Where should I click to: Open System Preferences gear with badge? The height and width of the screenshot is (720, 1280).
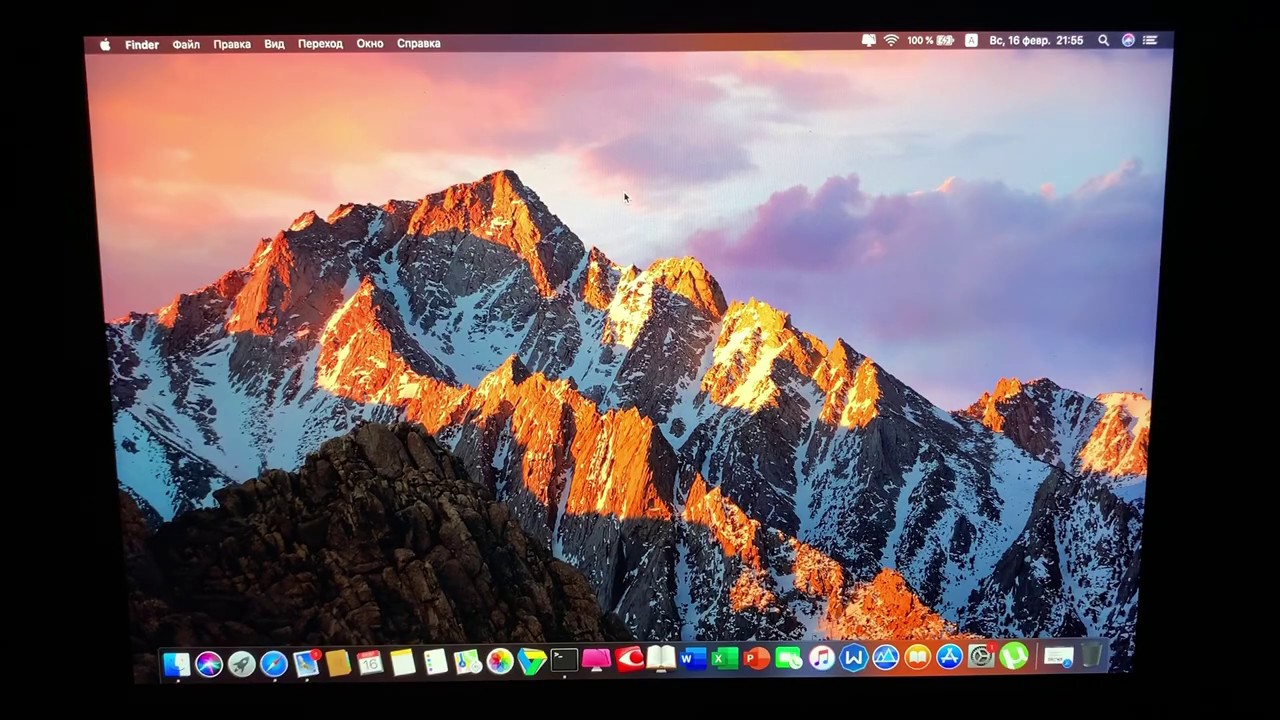click(981, 657)
